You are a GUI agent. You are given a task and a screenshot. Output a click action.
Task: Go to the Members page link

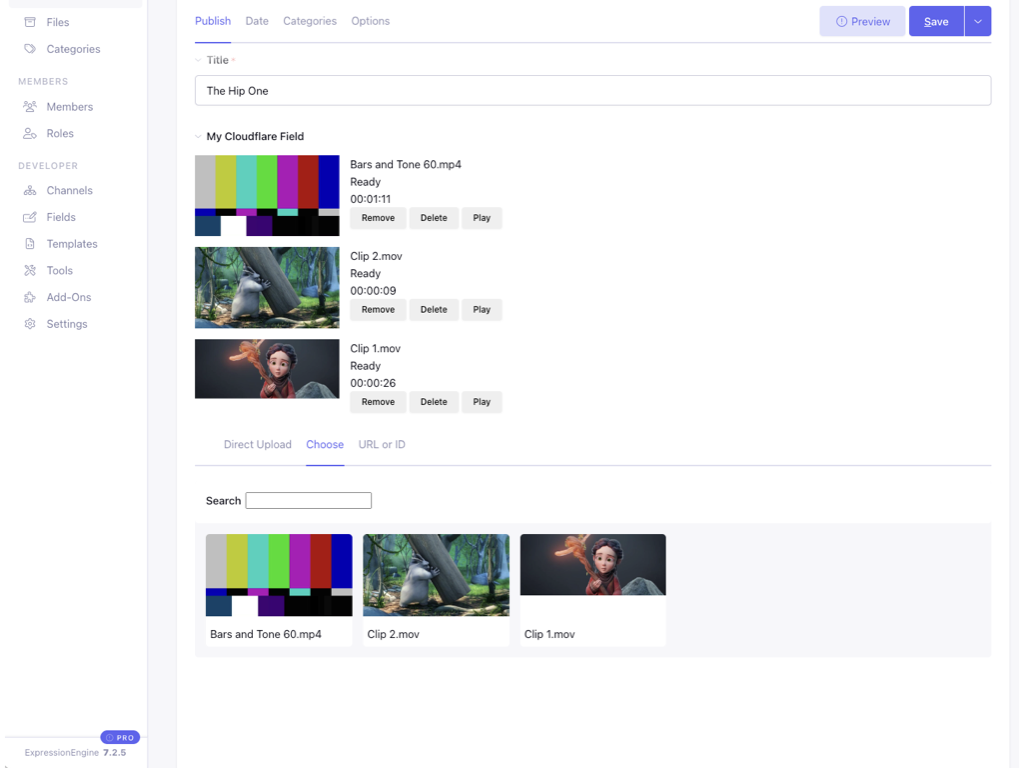(x=69, y=106)
